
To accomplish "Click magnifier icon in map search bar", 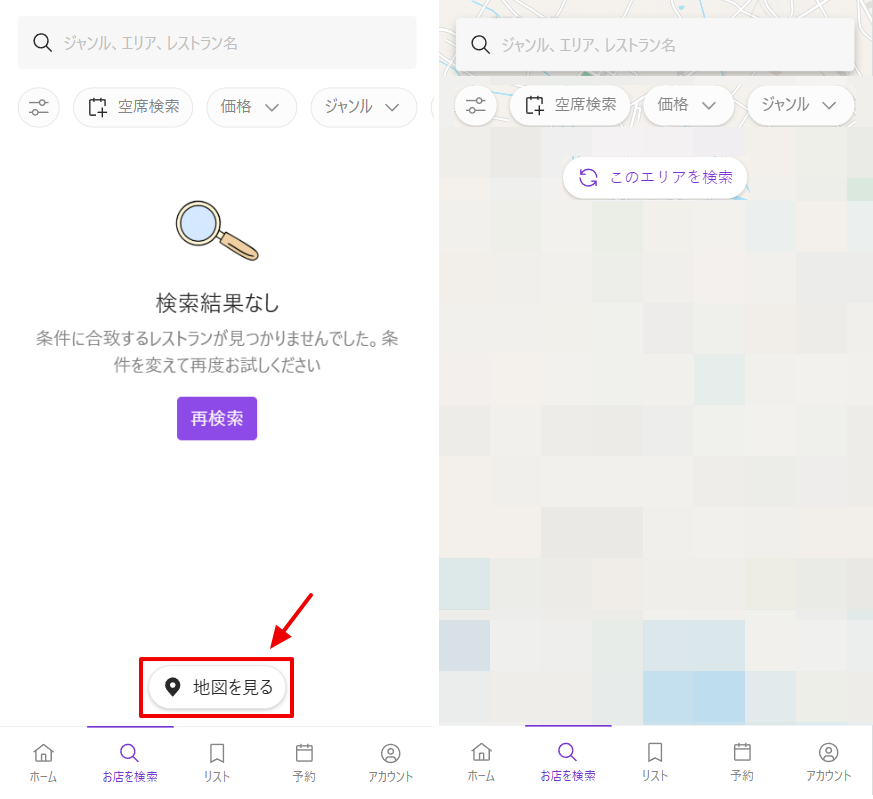I will (480, 45).
